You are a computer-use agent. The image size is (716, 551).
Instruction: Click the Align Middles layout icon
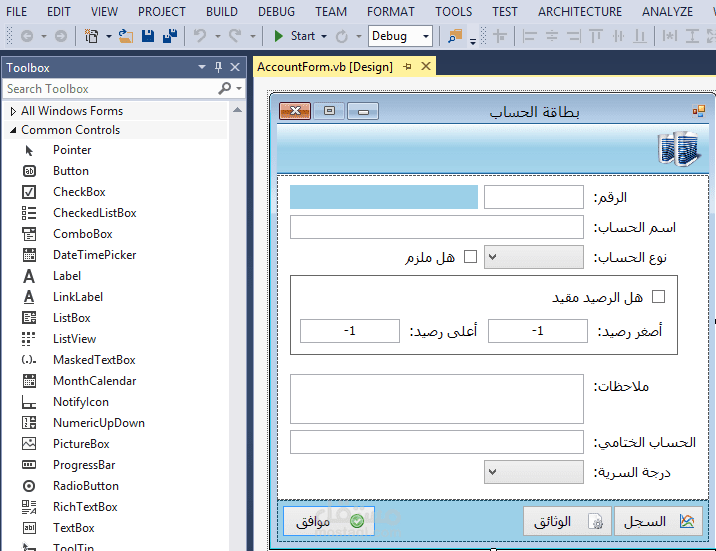tap(618, 36)
